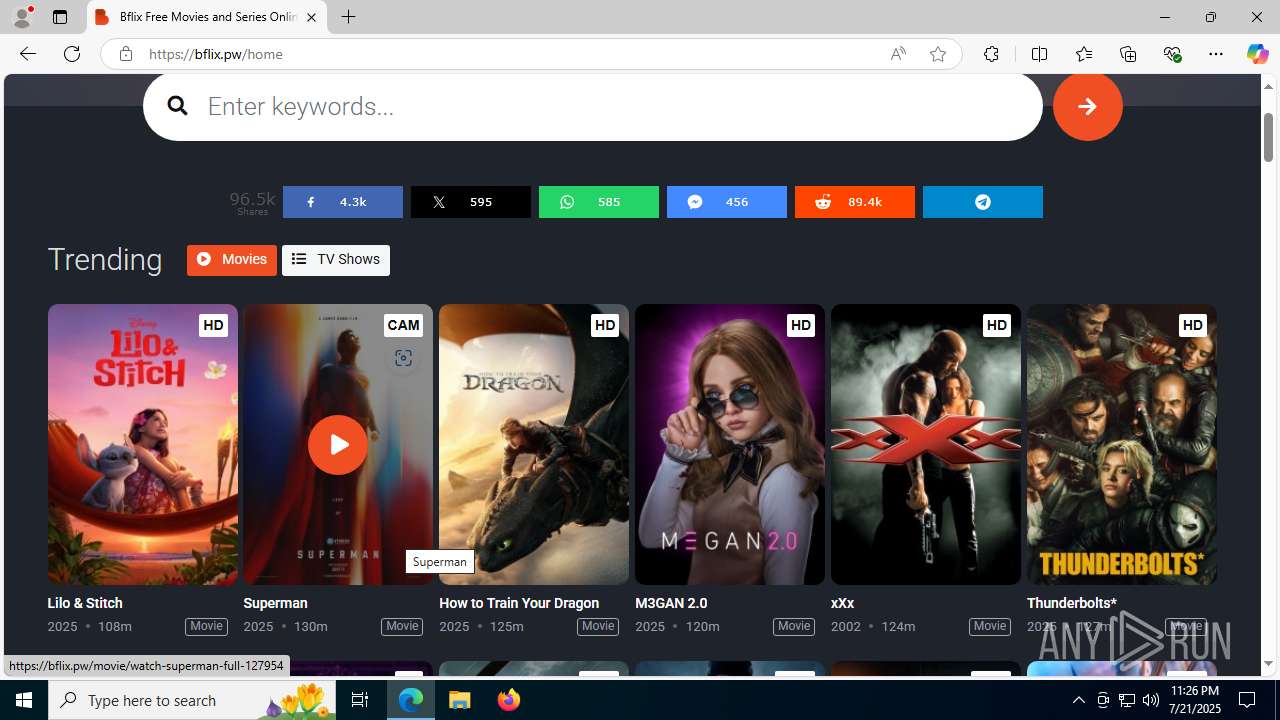Open the Favorites list icon
Screen dimensions: 1280x720
click(x=1084, y=54)
